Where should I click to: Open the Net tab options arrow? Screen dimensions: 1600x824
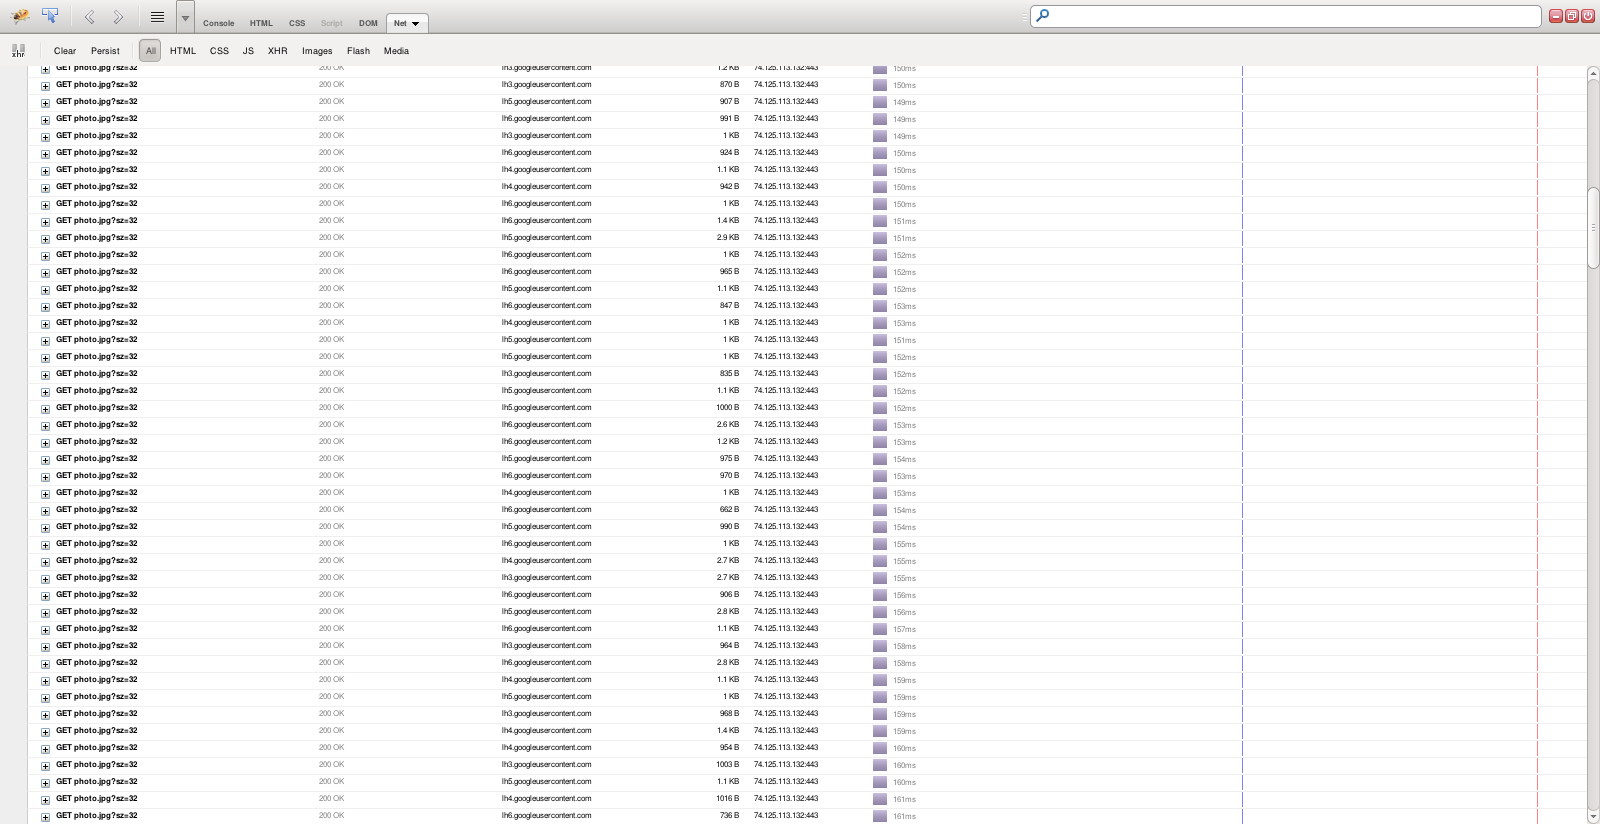click(x=415, y=24)
